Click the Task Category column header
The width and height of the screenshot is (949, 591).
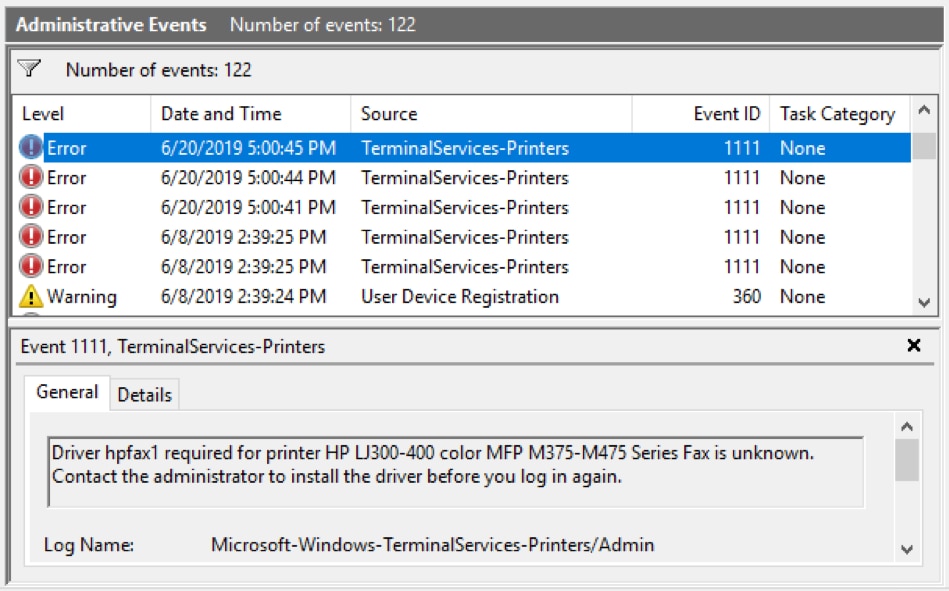tap(837, 114)
